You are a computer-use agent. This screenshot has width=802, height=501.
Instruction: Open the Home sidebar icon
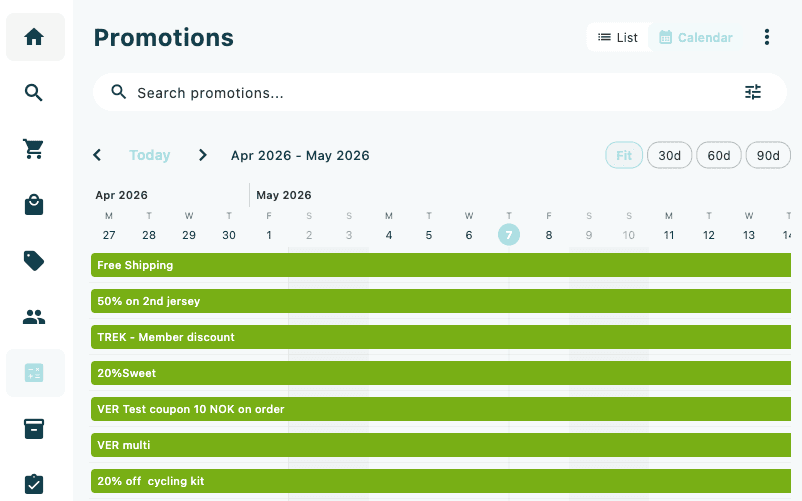pos(34,37)
